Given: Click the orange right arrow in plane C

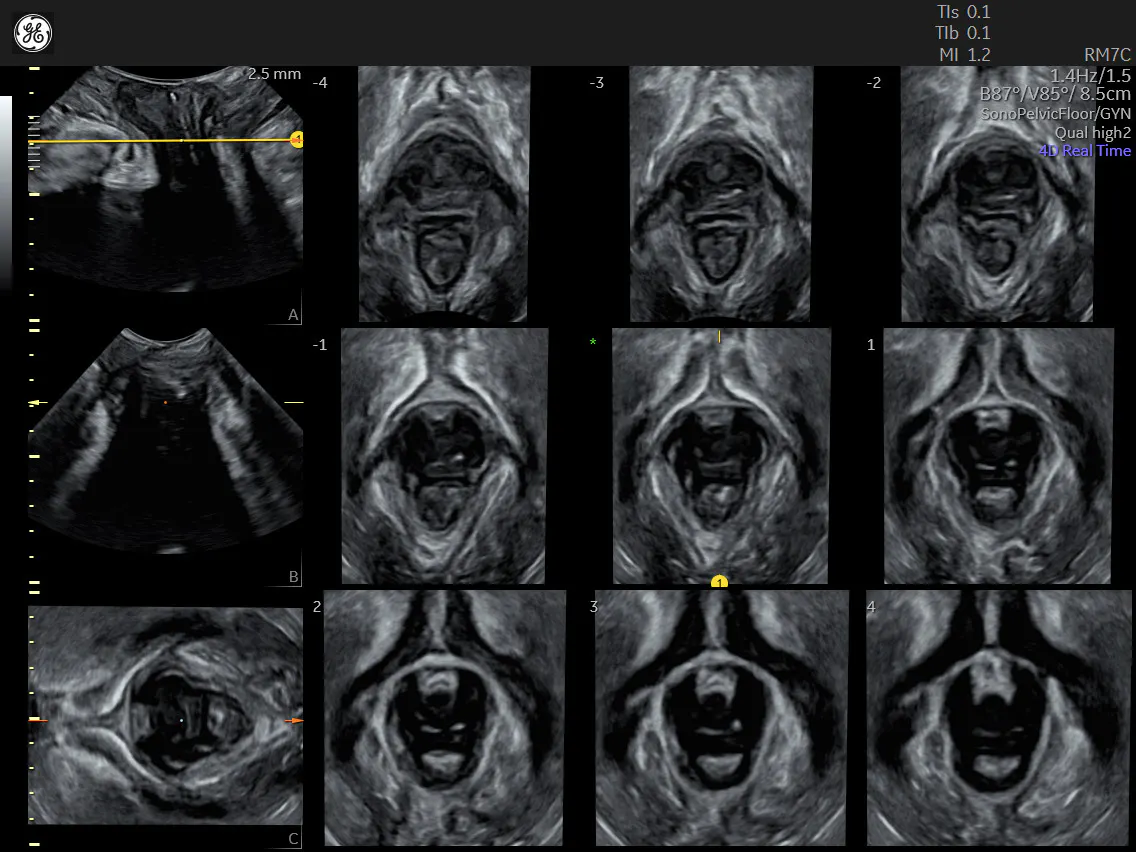Looking at the screenshot, I should (x=293, y=720).
